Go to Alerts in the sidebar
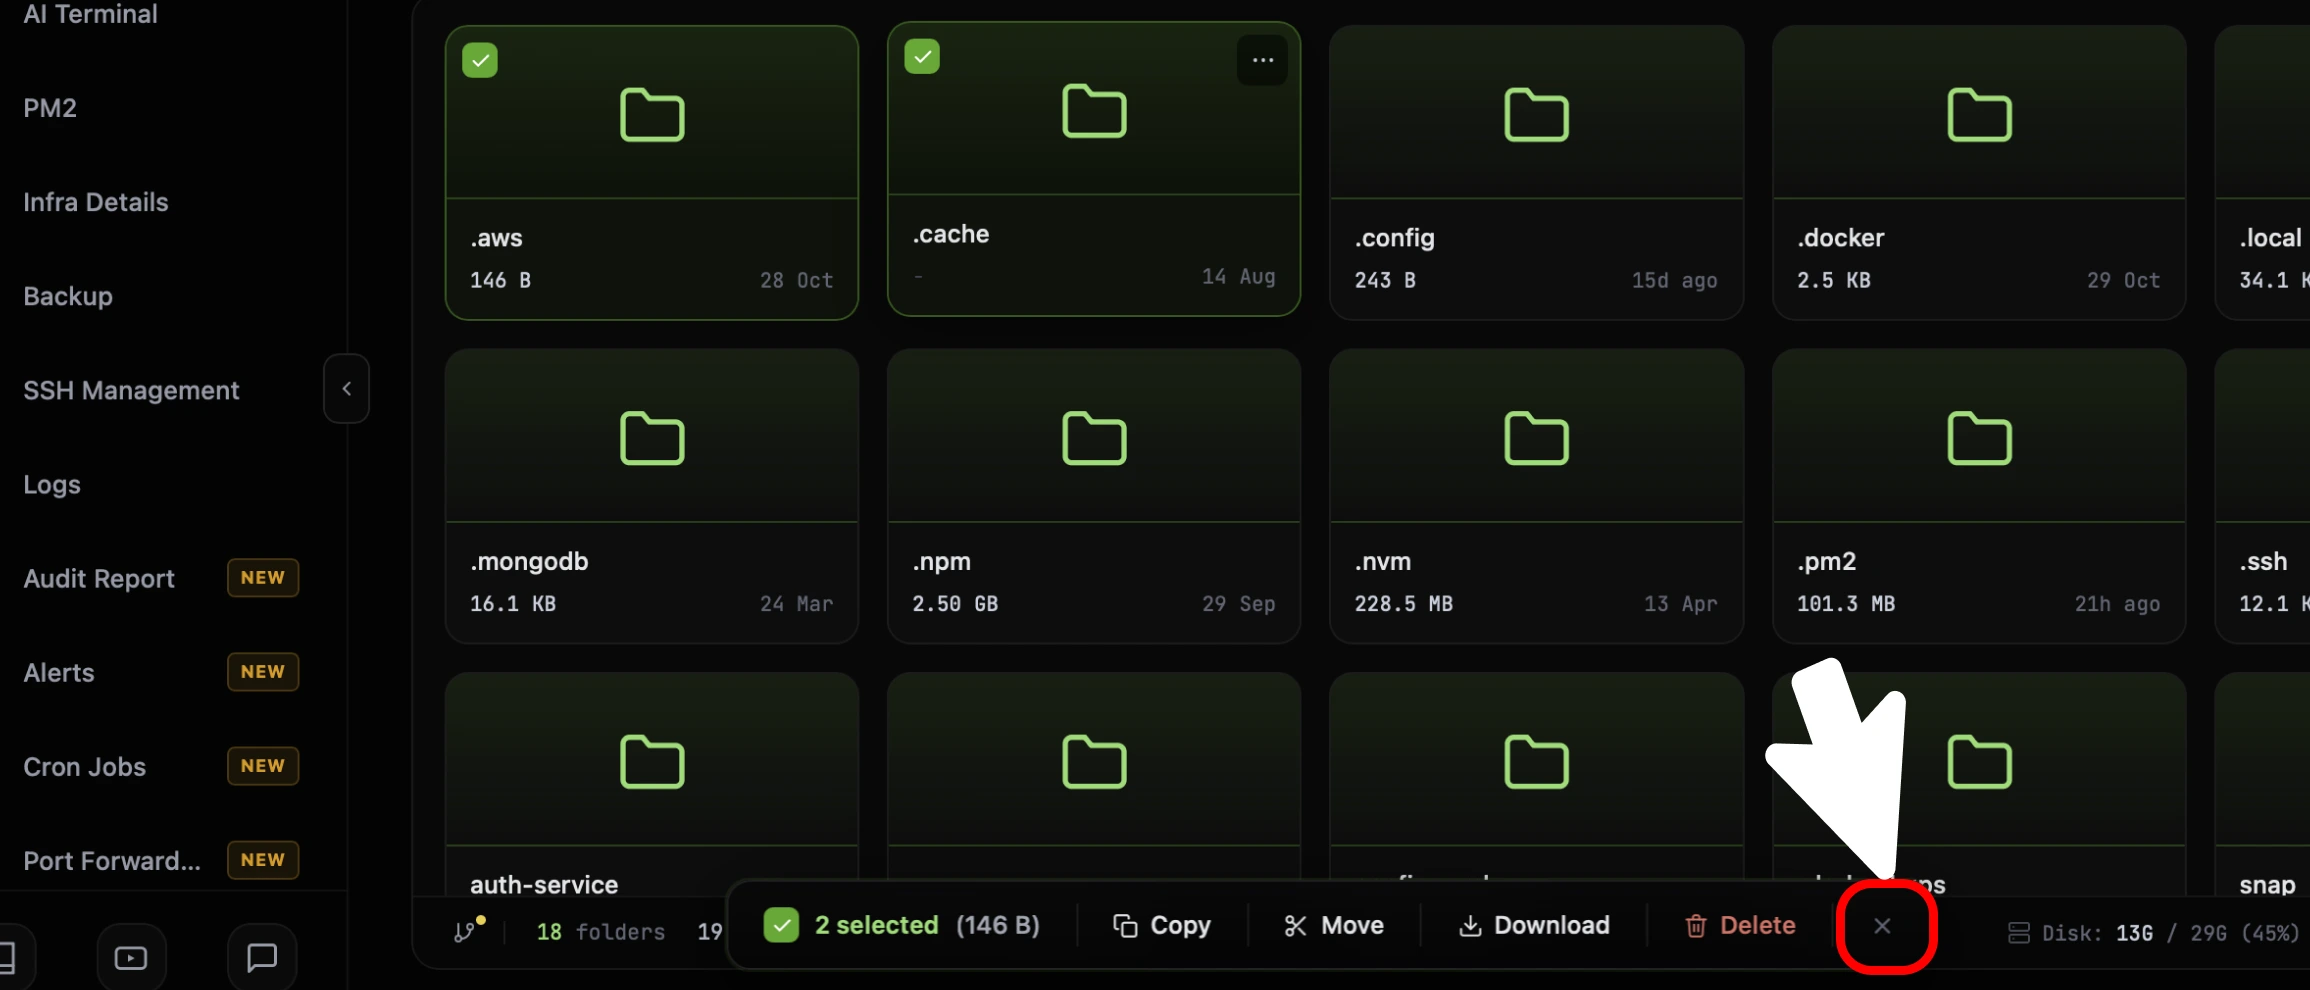Viewport: 2310px width, 990px height. tap(59, 672)
